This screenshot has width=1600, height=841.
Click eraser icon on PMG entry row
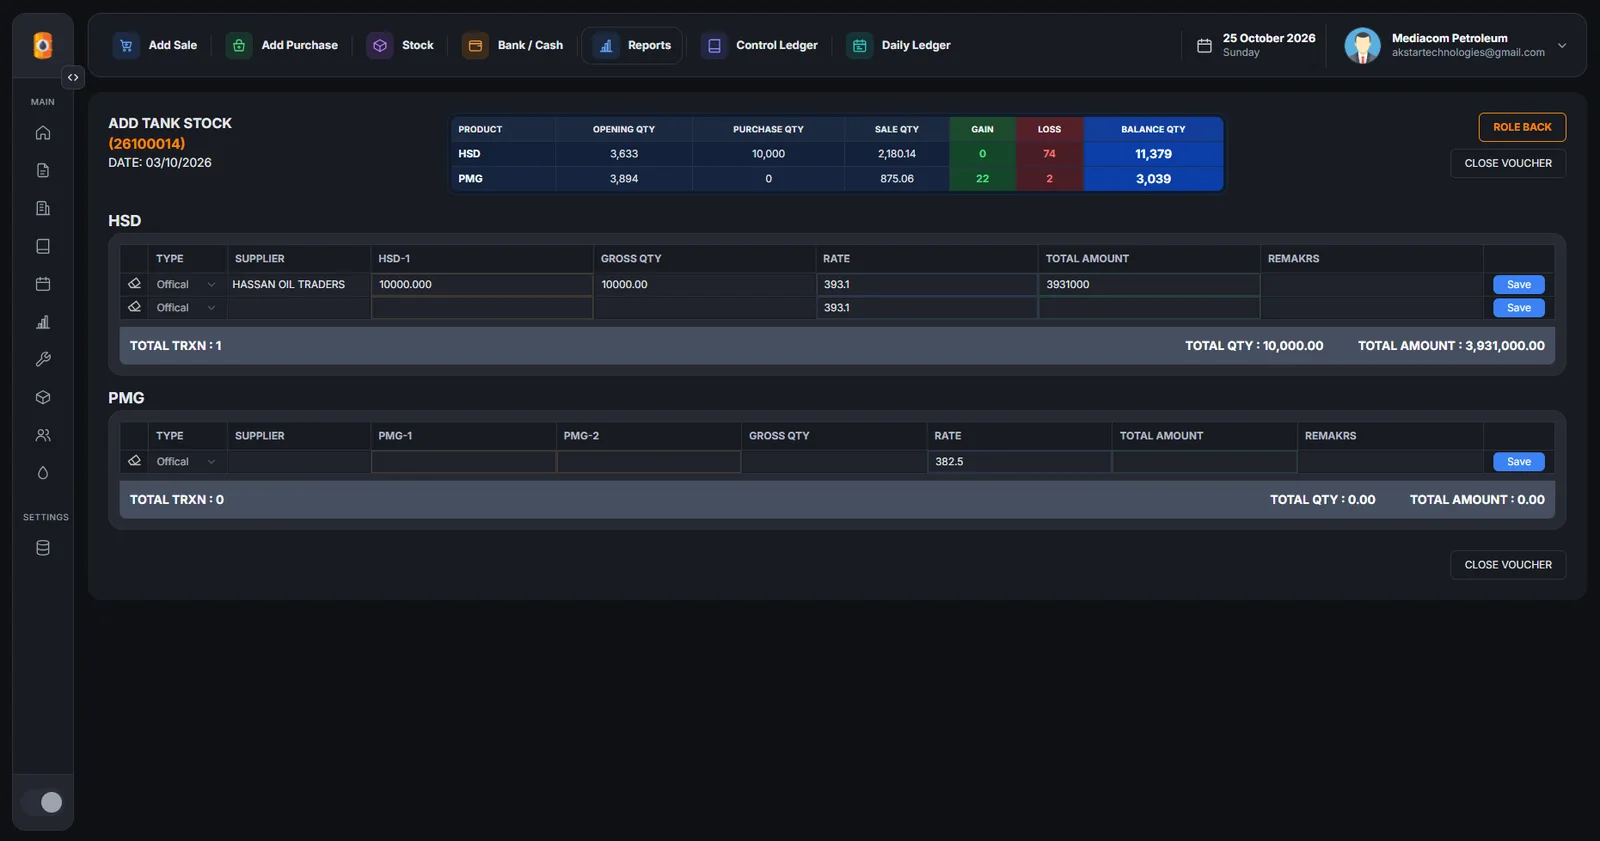(134, 461)
